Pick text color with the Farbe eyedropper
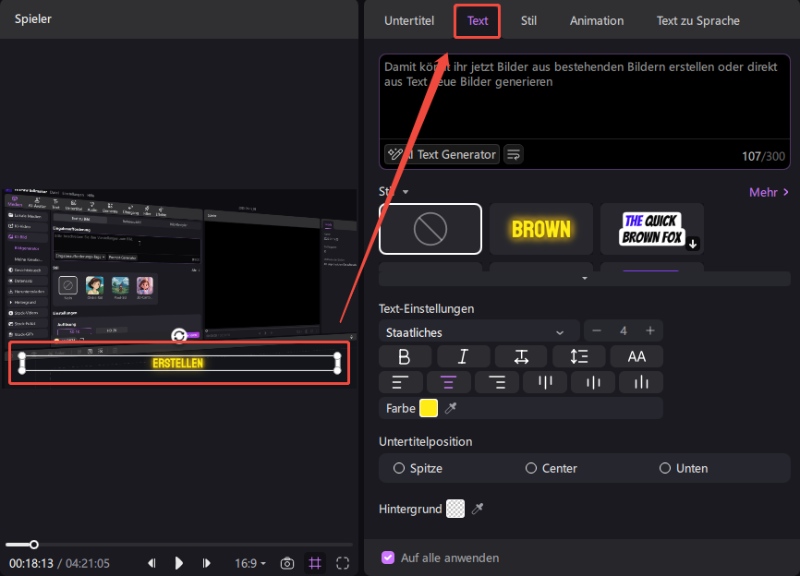 (451, 408)
